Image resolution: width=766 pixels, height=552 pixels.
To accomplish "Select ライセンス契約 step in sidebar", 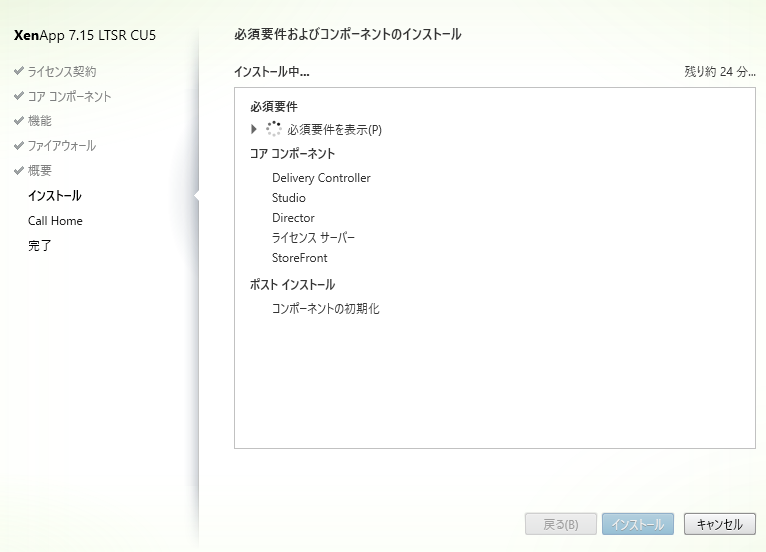I will click(x=62, y=72).
